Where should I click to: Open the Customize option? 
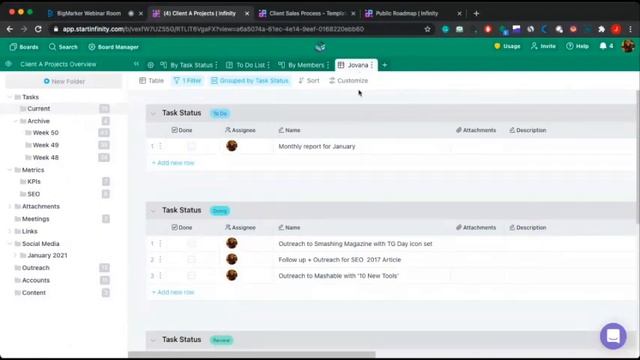tap(349, 80)
